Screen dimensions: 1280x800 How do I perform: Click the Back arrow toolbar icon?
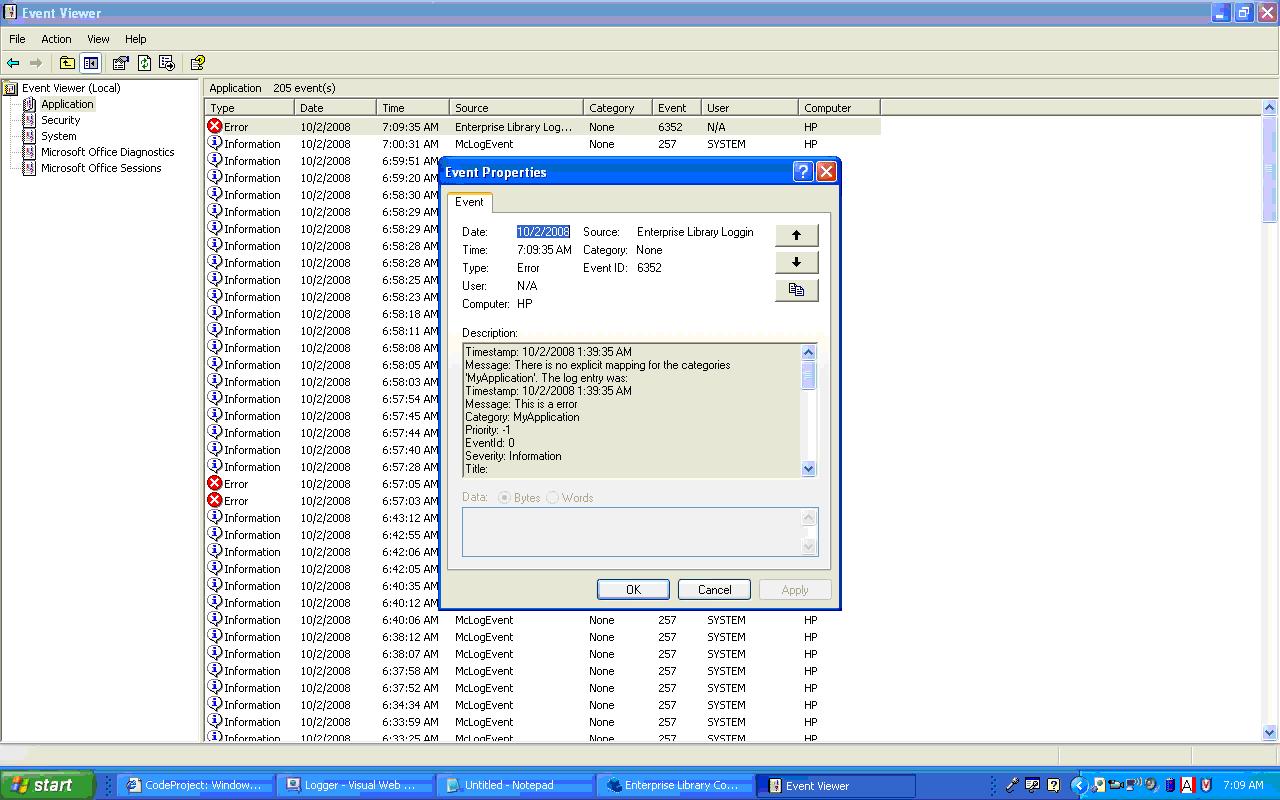pyautogui.click(x=13, y=63)
